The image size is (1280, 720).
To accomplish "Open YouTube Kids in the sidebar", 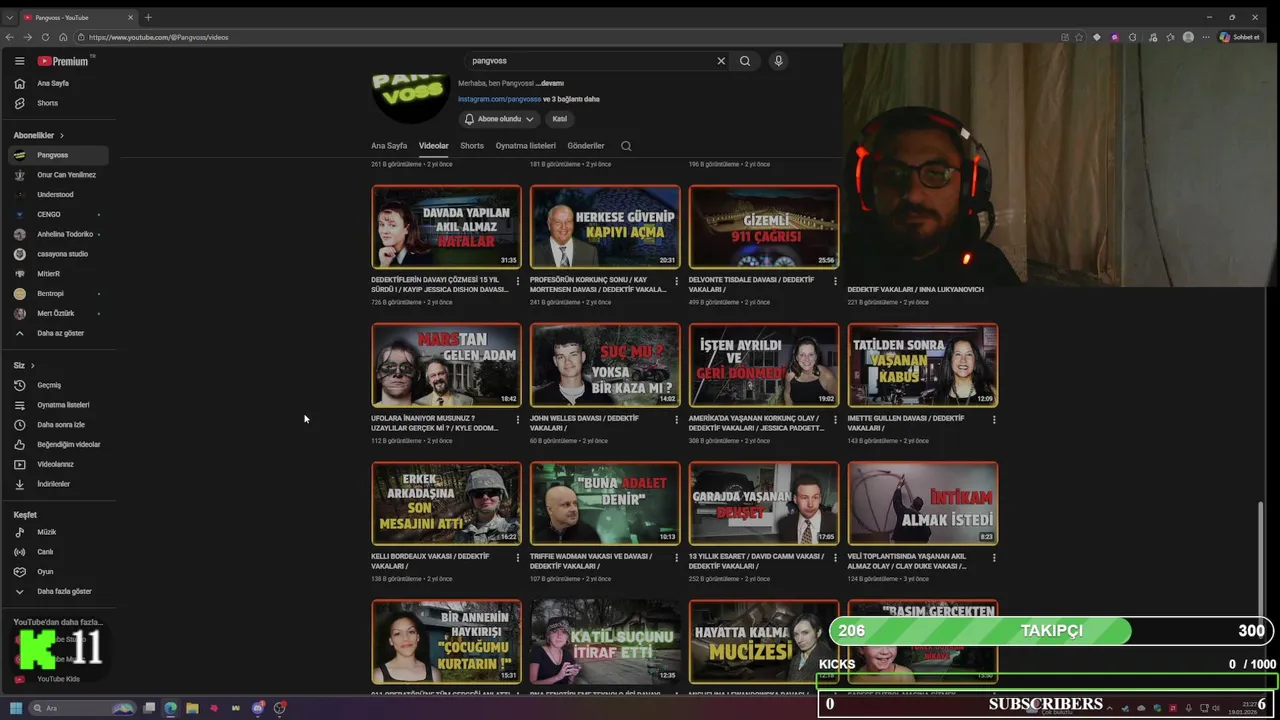I will tap(58, 679).
